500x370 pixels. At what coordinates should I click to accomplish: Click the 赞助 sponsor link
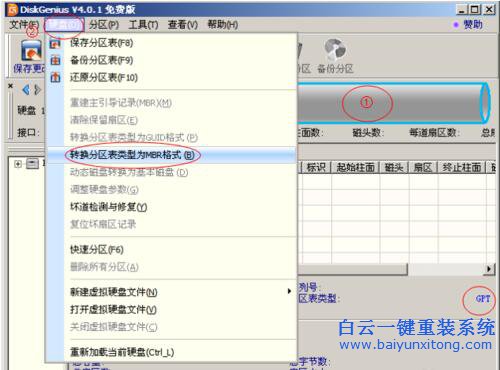click(x=473, y=24)
